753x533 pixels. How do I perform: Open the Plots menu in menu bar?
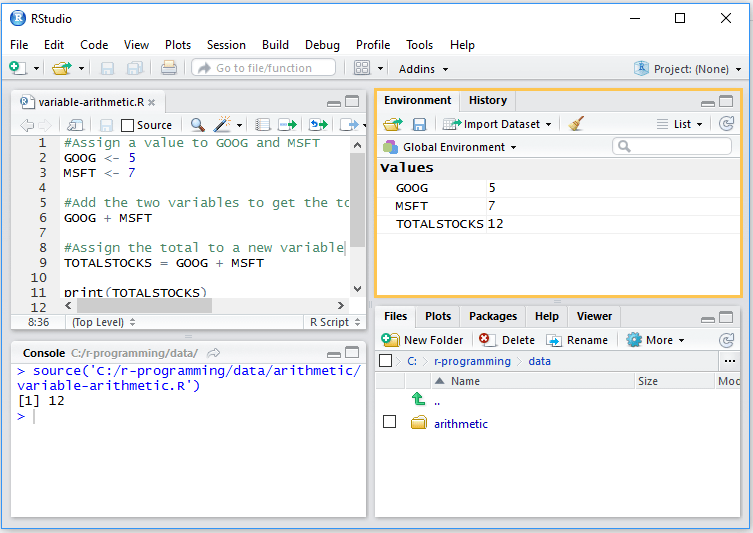(x=178, y=45)
